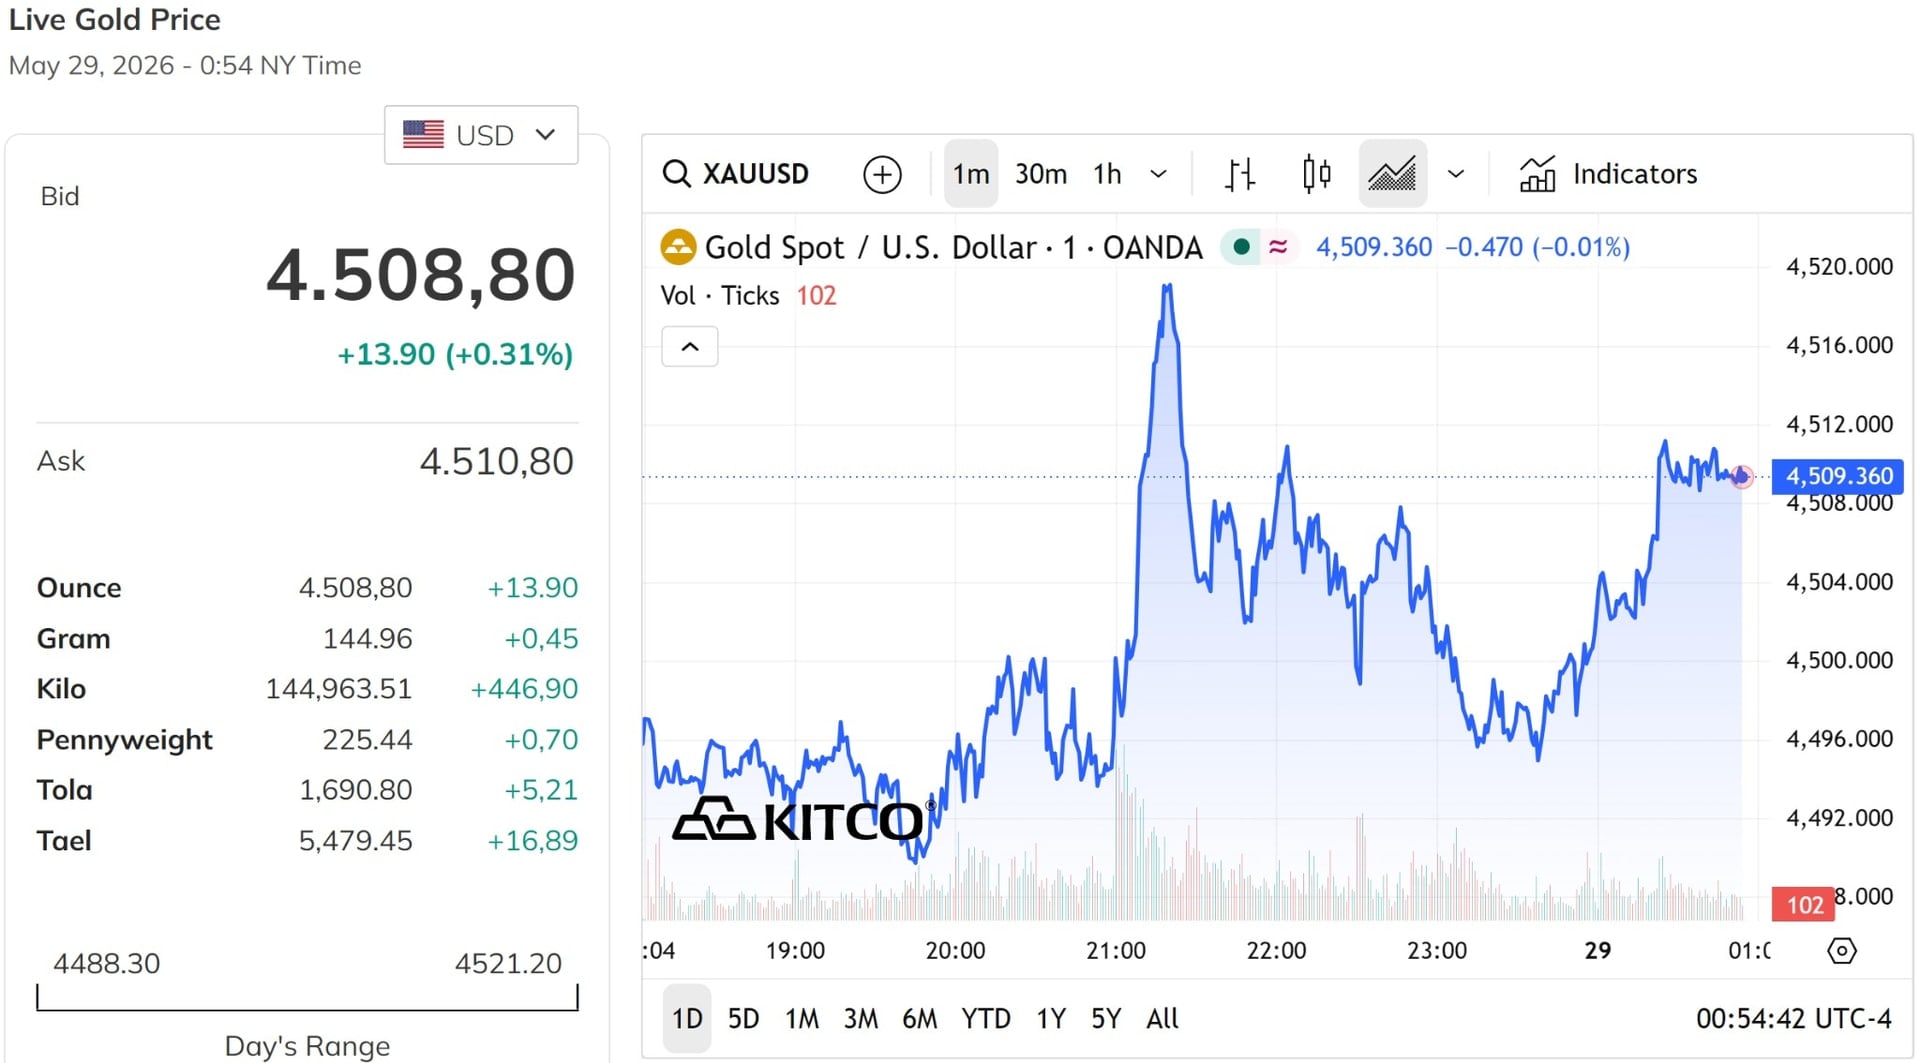
Task: Expand the chart style dropdown arrow
Action: point(1456,174)
